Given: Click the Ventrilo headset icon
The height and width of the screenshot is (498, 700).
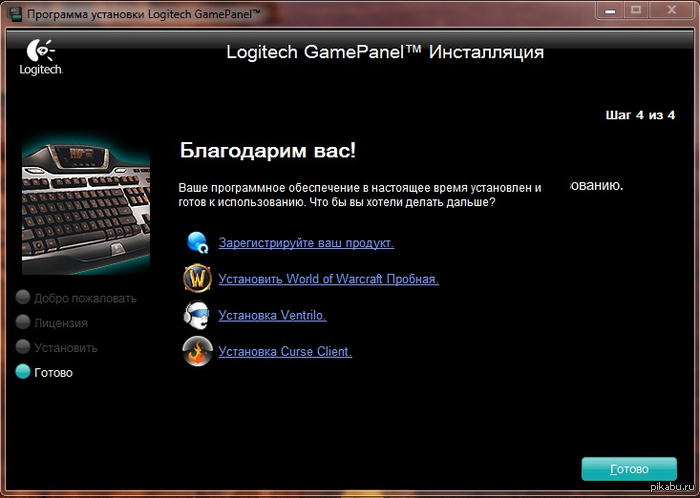Looking at the screenshot, I should [196, 315].
